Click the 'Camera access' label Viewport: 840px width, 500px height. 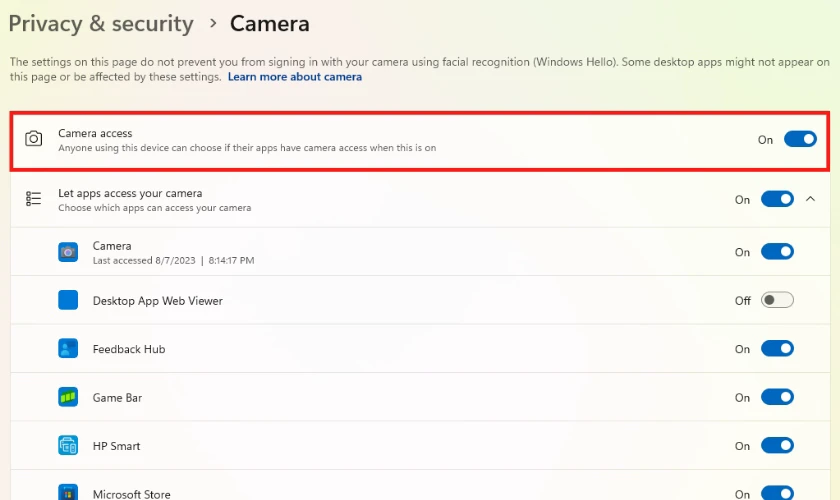click(95, 133)
